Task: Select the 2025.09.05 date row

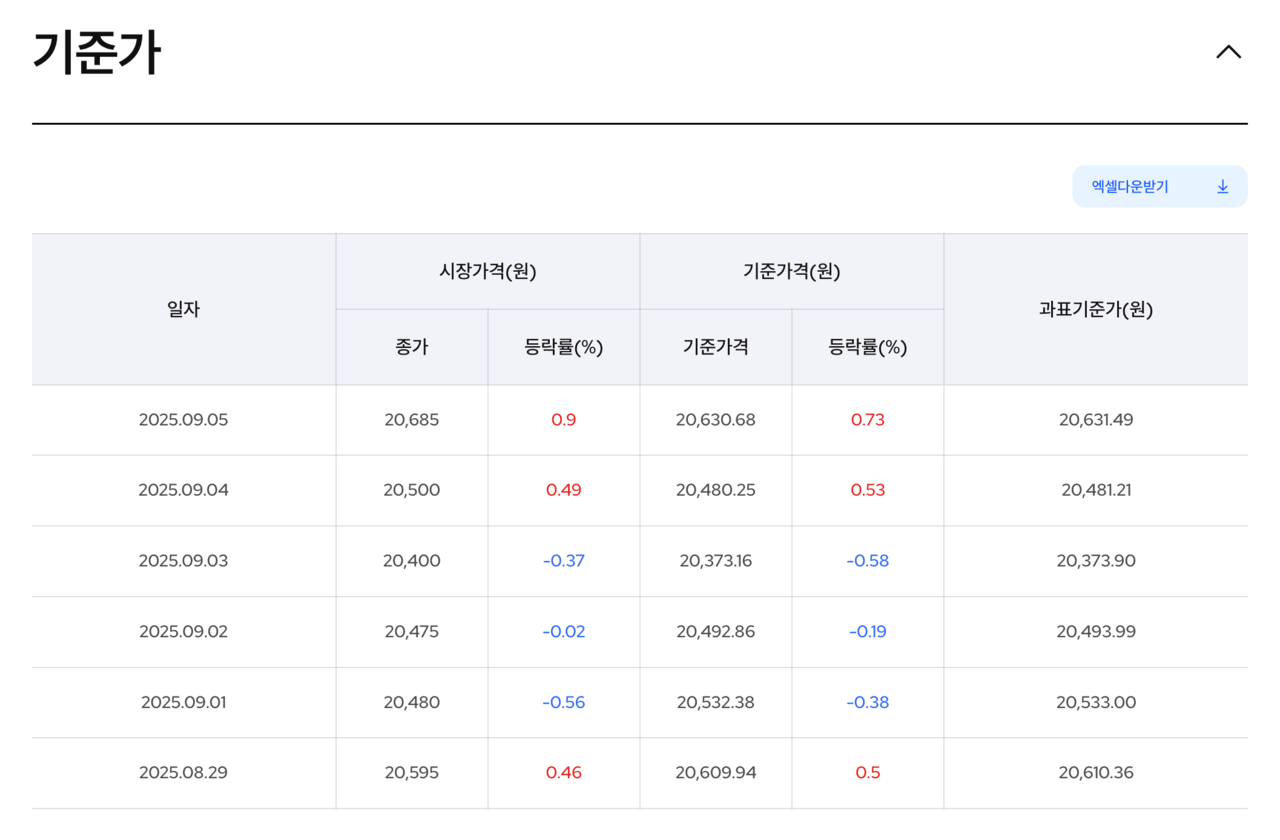Action: [x=183, y=420]
